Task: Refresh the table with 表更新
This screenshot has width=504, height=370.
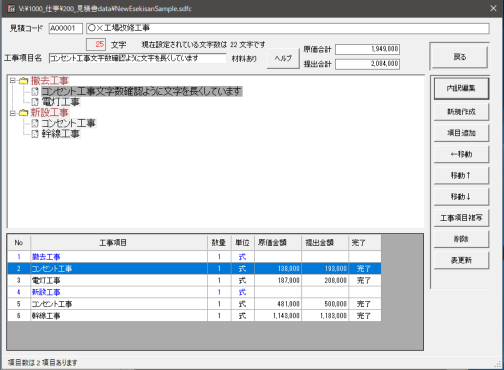Action: [461, 260]
